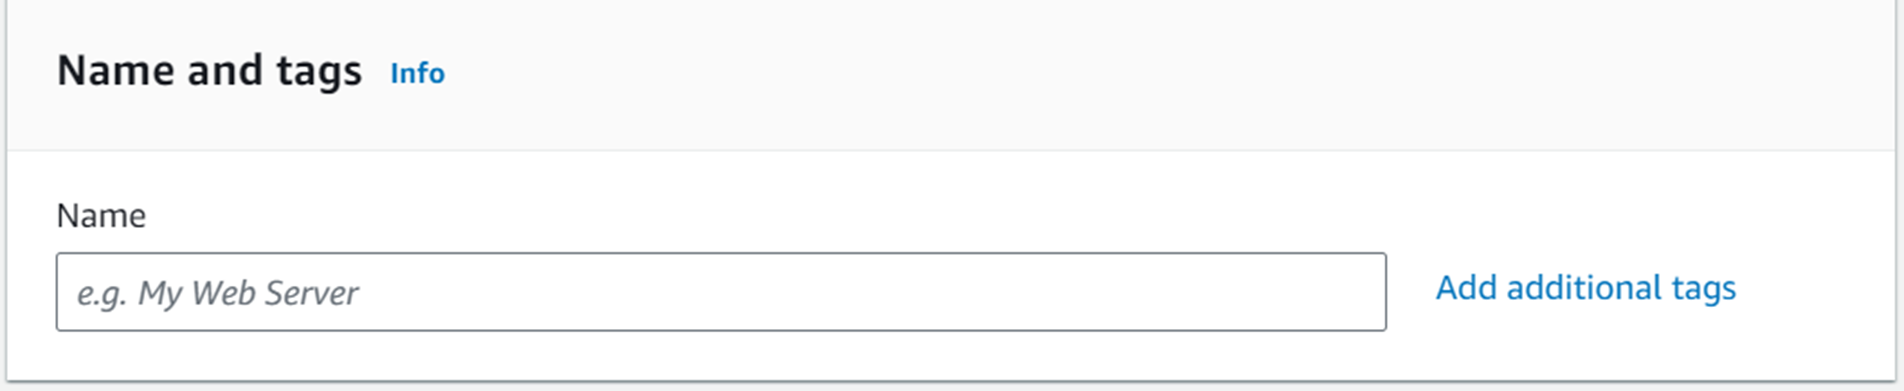Follow the blue Add additional tags text
The image size is (1904, 391).
click(1586, 288)
